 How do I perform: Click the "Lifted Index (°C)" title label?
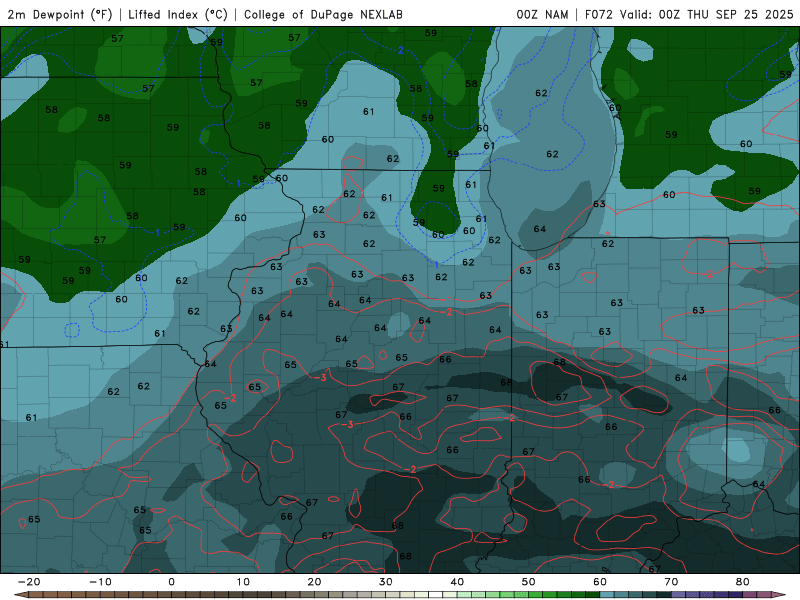point(178,14)
